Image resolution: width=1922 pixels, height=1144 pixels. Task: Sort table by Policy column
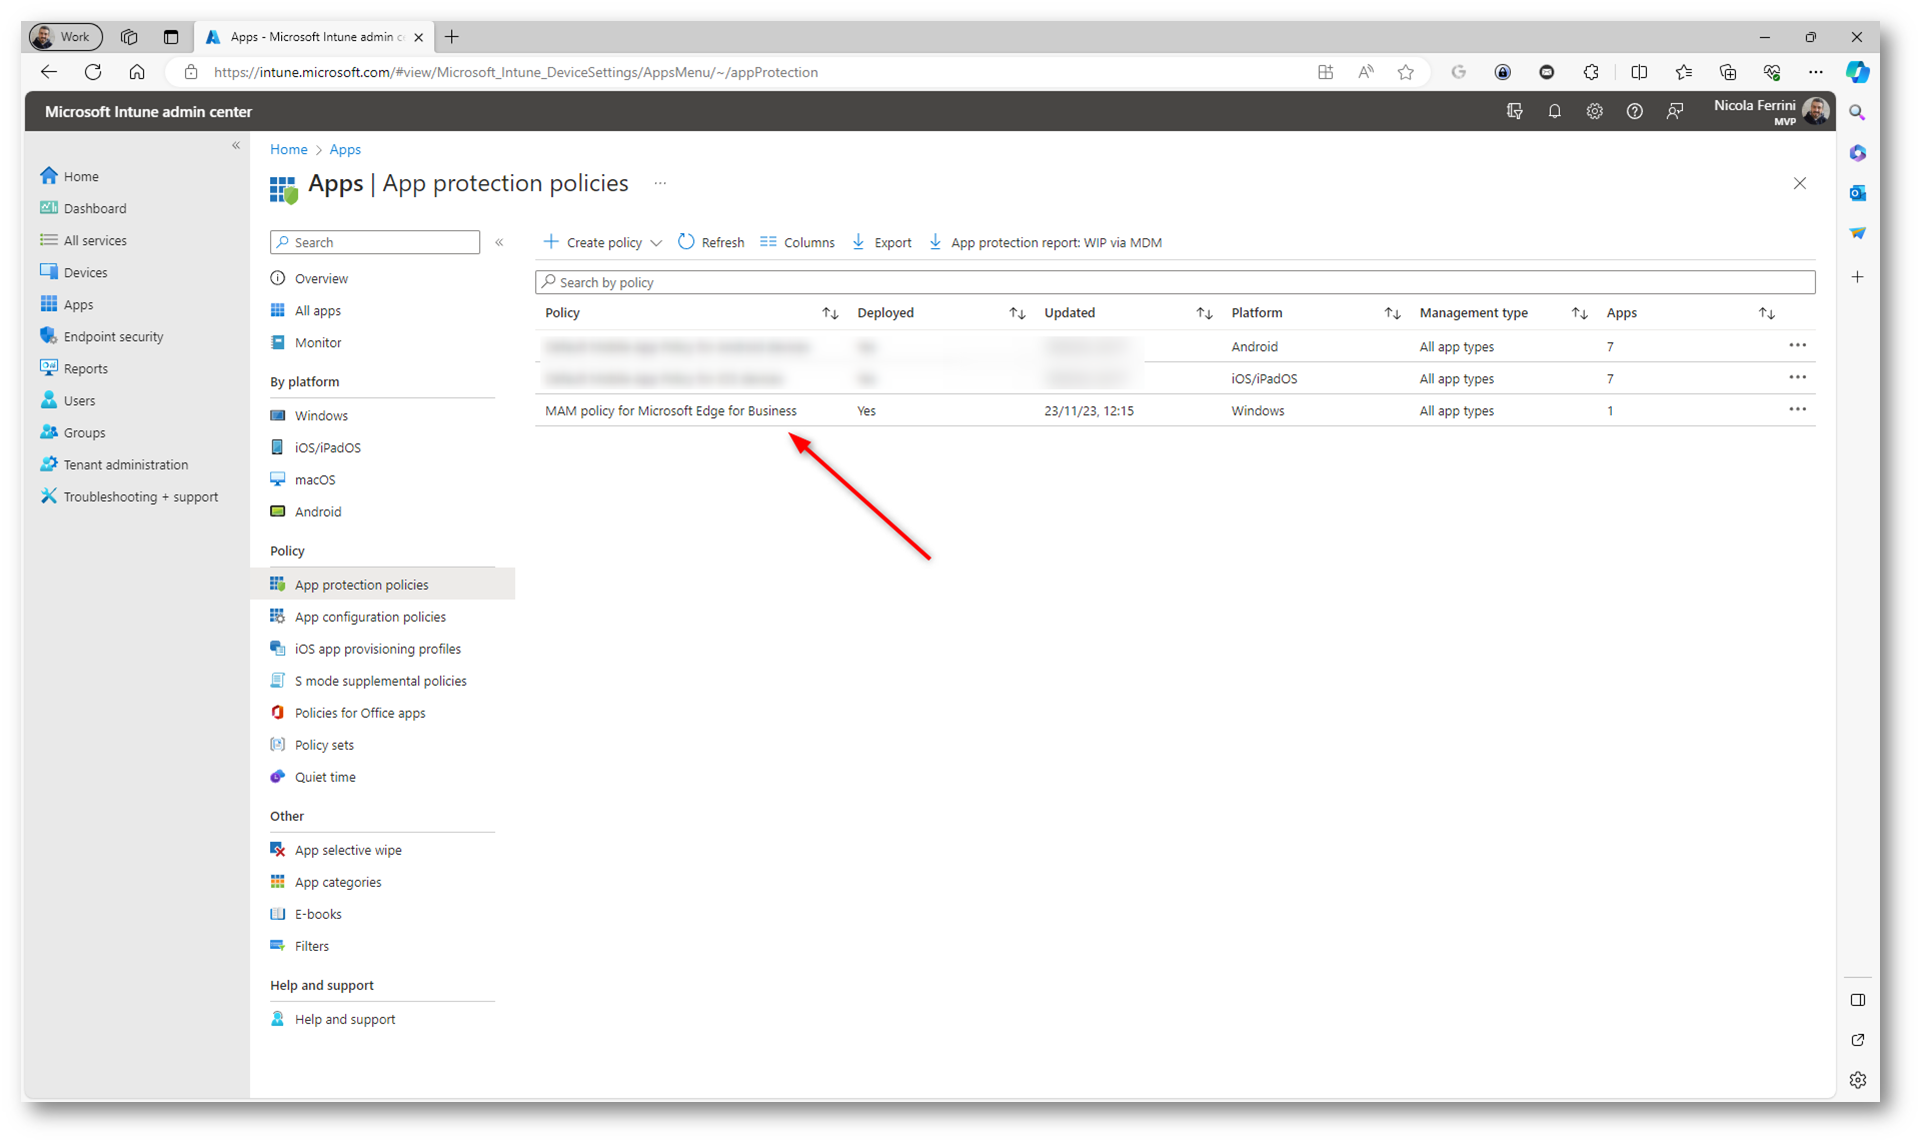[829, 313]
